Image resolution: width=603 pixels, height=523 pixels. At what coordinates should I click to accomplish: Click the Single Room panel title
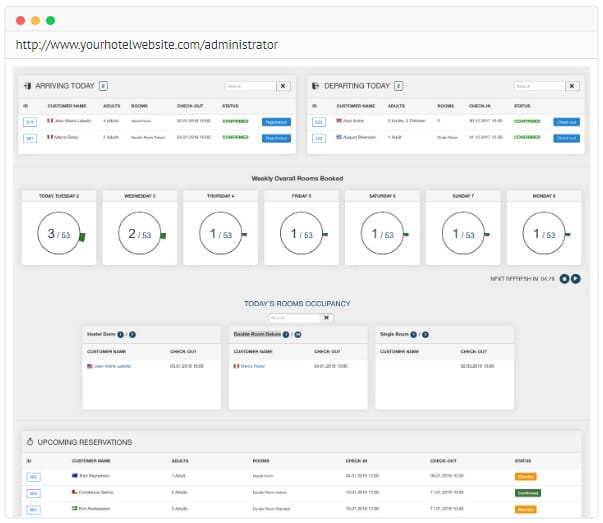tap(394, 334)
